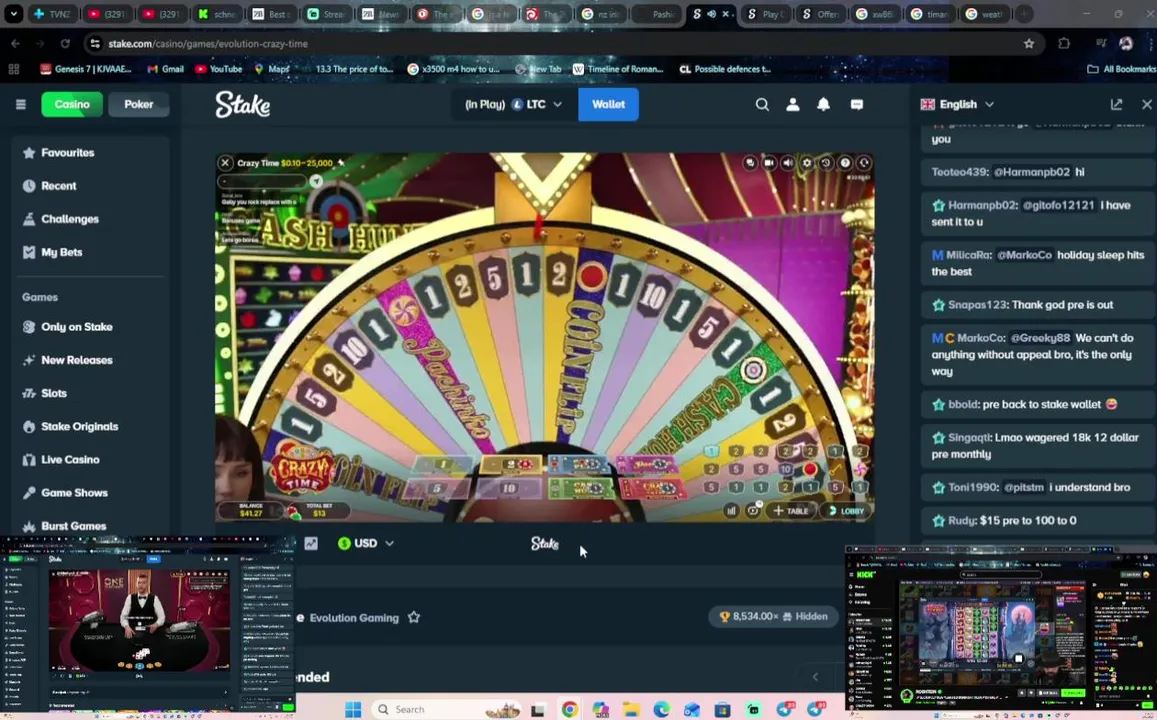The height and width of the screenshot is (720, 1157).
Task: Open the Gmail bookmark
Action: (x=165, y=69)
